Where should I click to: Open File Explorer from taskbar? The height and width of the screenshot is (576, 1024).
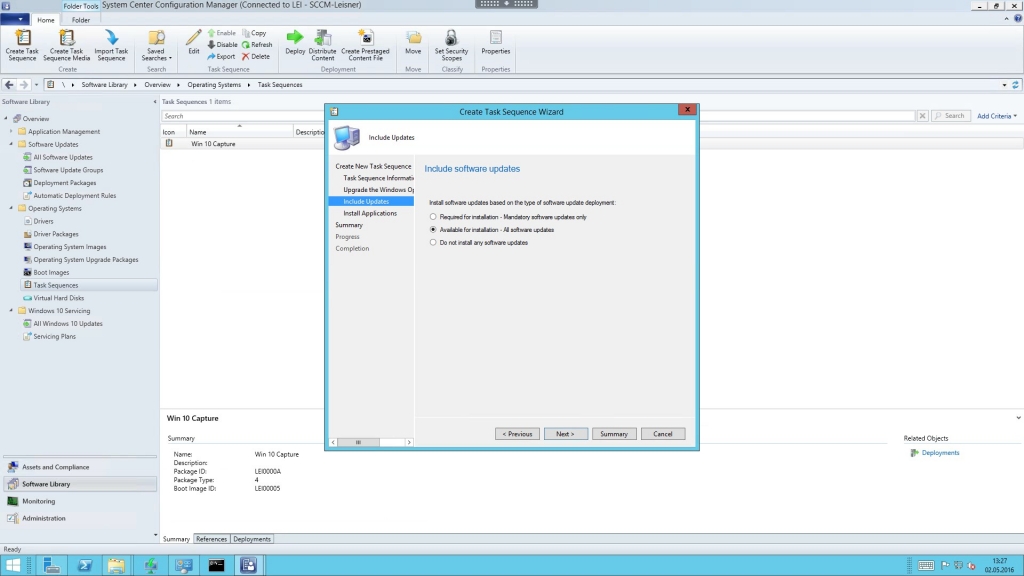(x=116, y=566)
